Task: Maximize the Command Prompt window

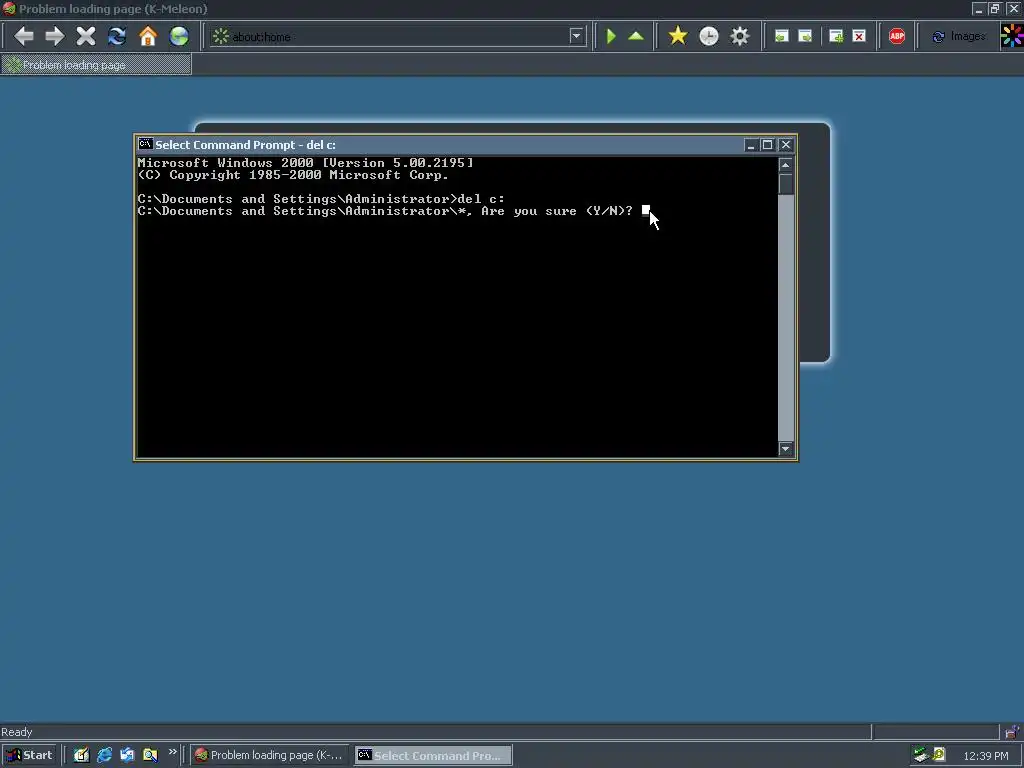Action: pos(767,145)
